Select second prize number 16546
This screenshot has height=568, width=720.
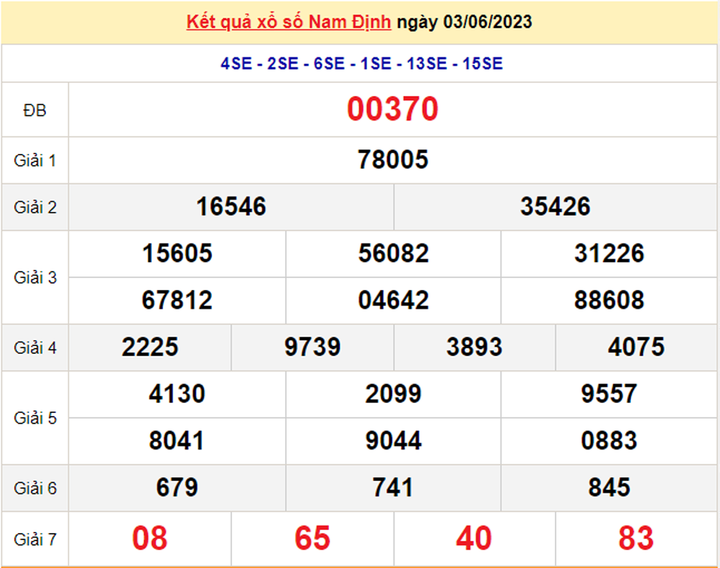231,207
